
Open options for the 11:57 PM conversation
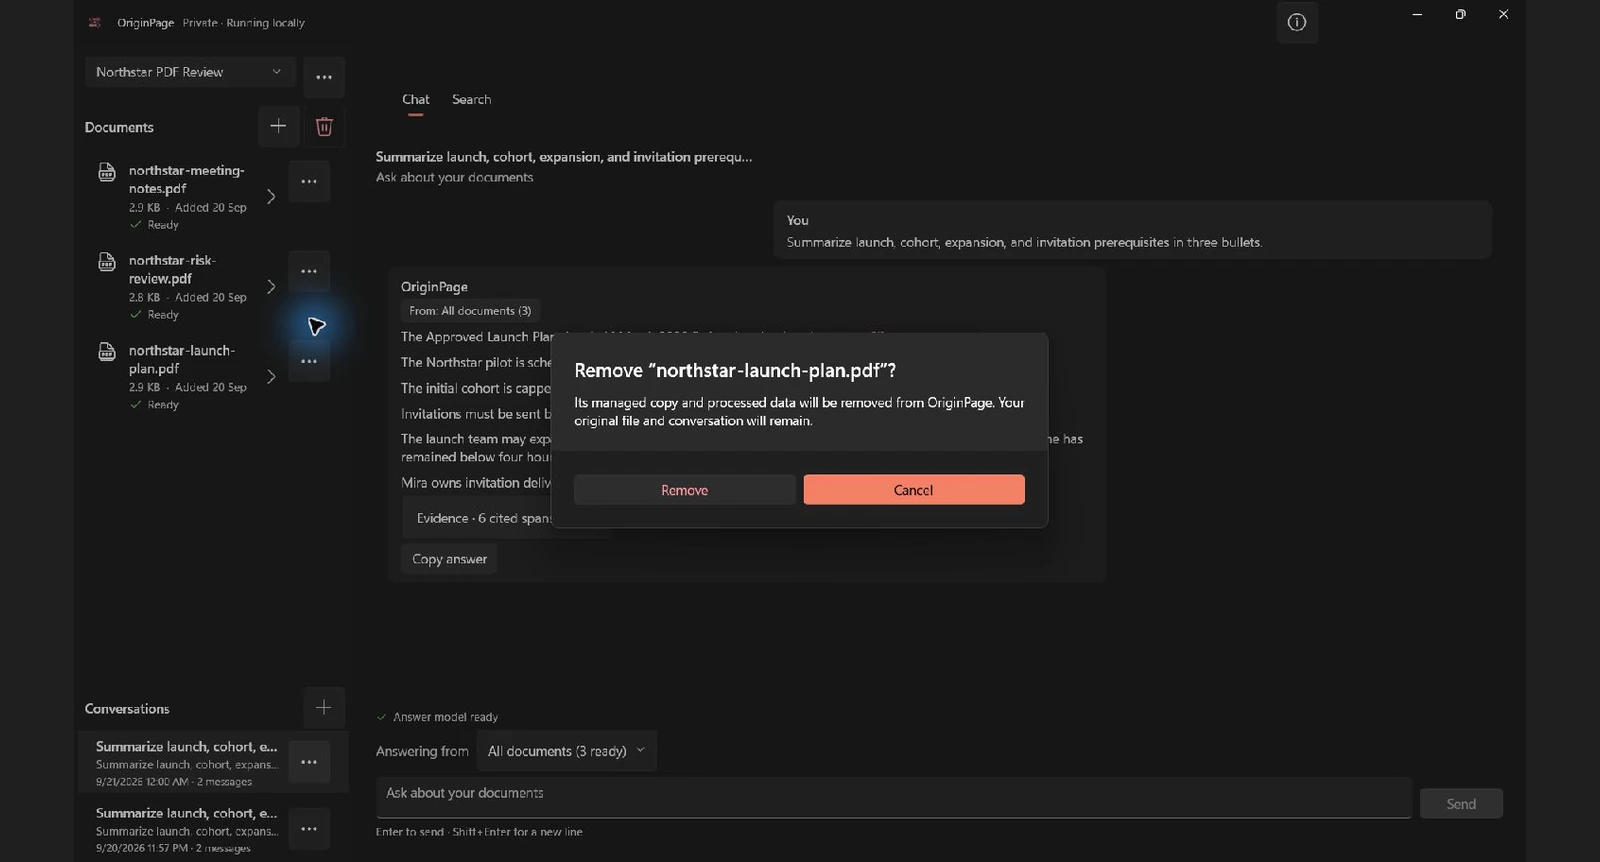[x=309, y=829]
